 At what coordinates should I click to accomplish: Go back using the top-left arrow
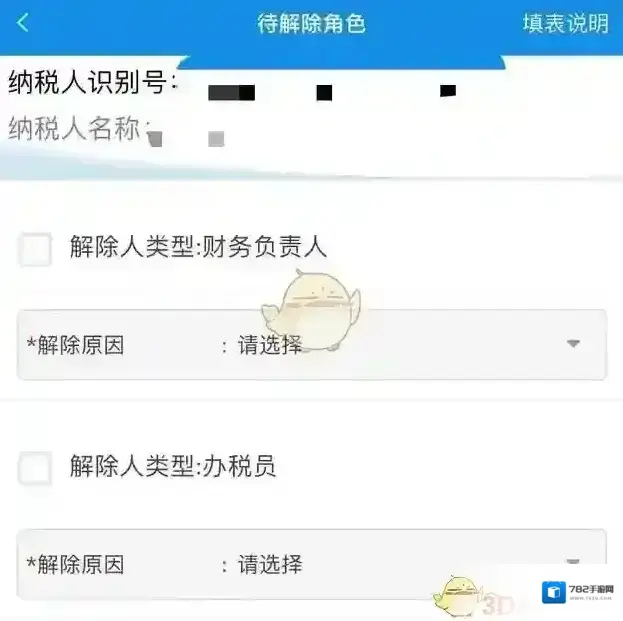pyautogui.click(x=23, y=22)
